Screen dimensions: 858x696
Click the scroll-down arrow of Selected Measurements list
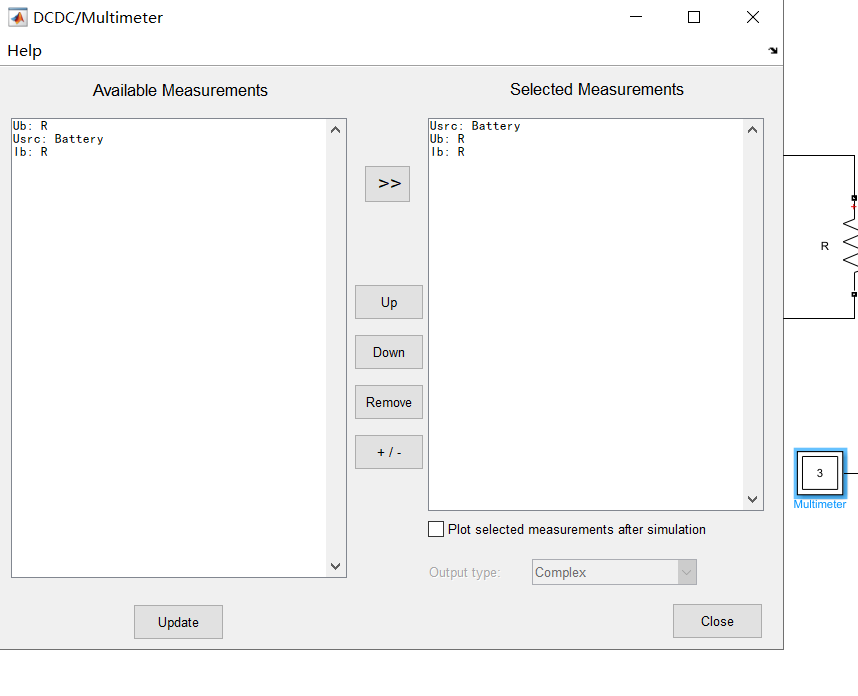click(x=752, y=498)
